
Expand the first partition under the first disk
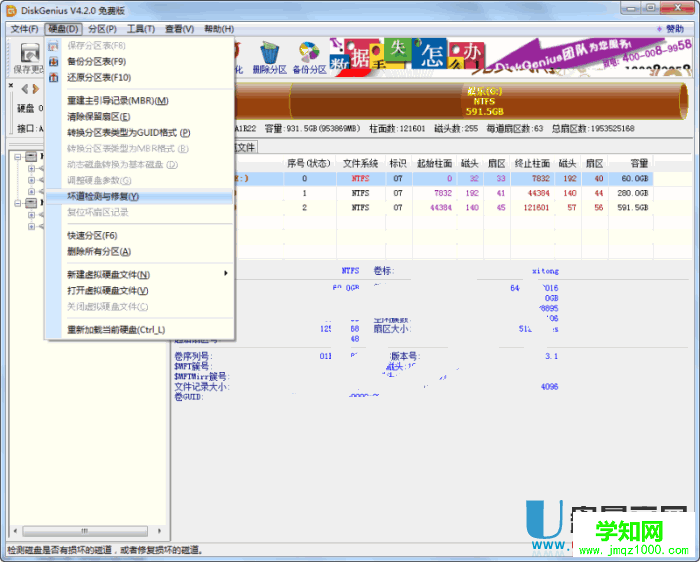31,168
